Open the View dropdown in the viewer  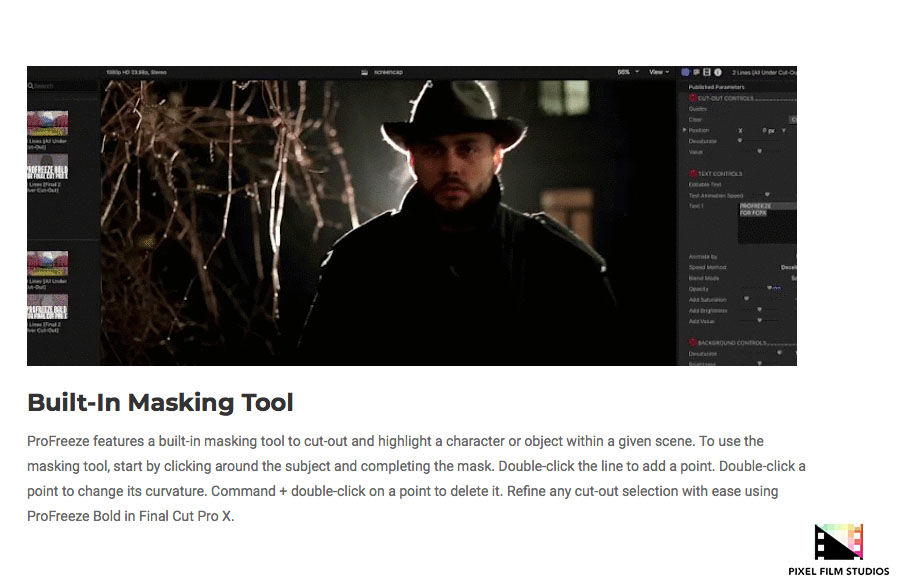coord(659,72)
